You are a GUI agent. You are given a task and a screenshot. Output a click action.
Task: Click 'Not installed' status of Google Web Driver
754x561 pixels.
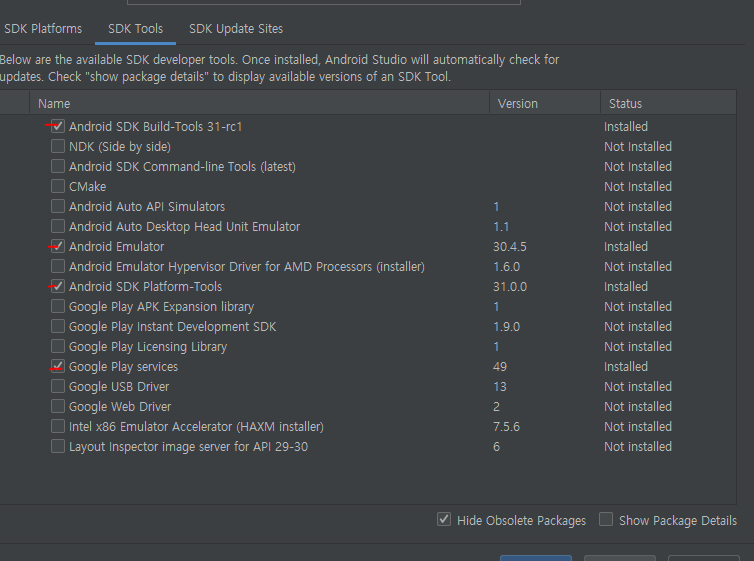638,407
